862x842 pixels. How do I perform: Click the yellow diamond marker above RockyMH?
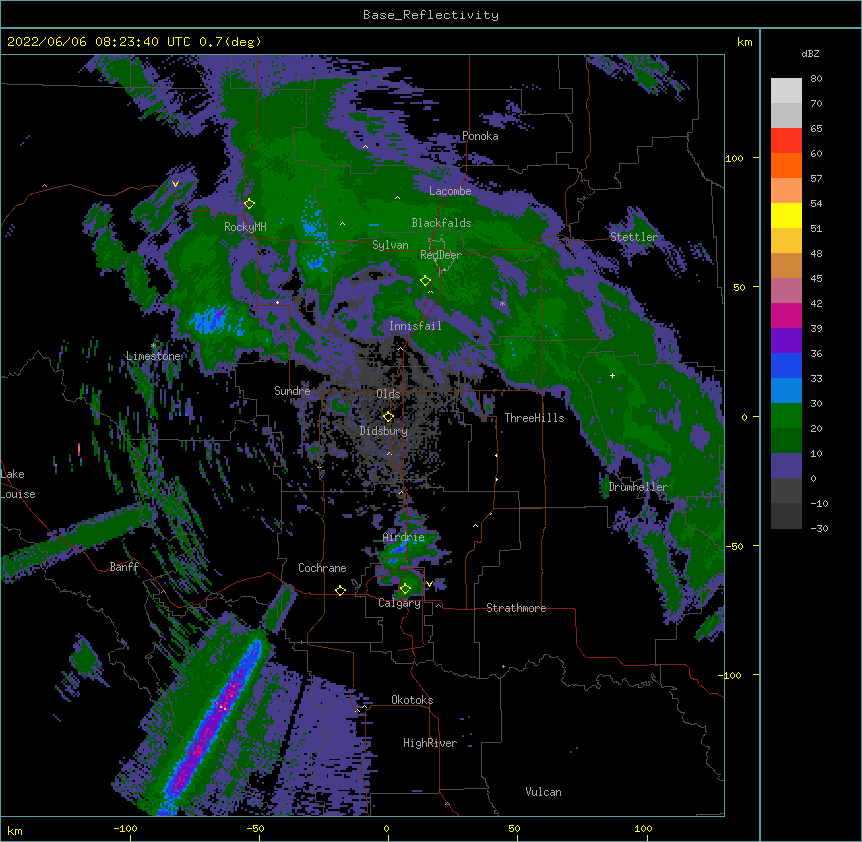pyautogui.click(x=249, y=204)
